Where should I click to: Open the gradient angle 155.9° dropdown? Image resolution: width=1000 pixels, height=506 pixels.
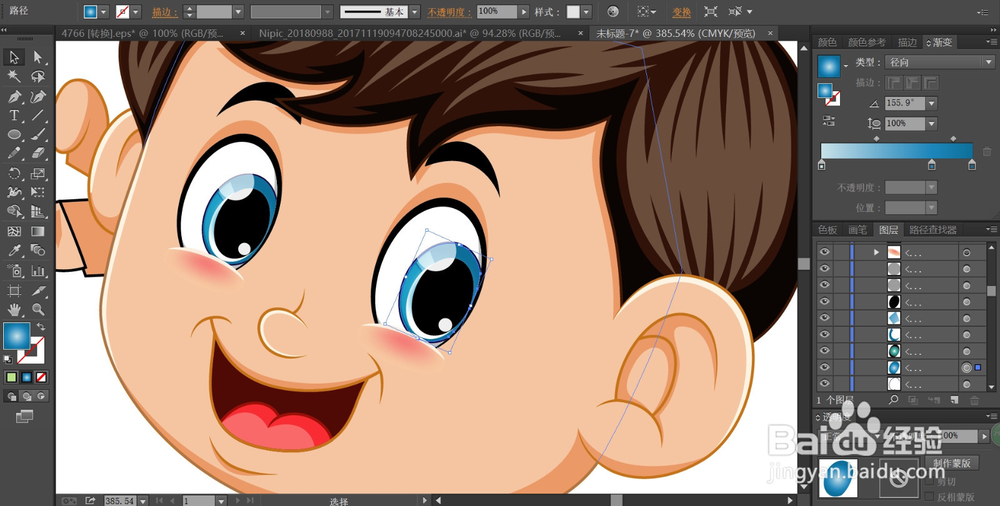pyautogui.click(x=932, y=103)
